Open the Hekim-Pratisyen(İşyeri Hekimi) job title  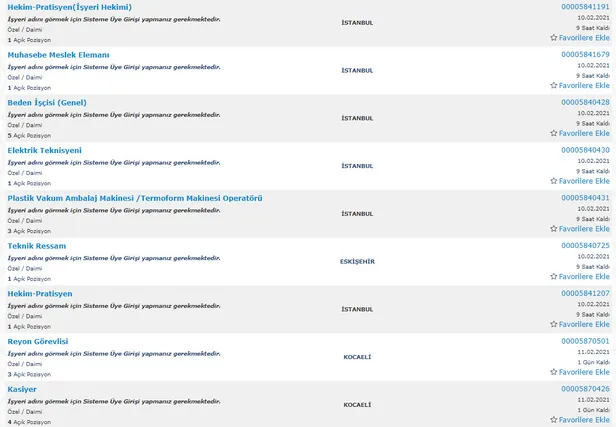pos(69,7)
